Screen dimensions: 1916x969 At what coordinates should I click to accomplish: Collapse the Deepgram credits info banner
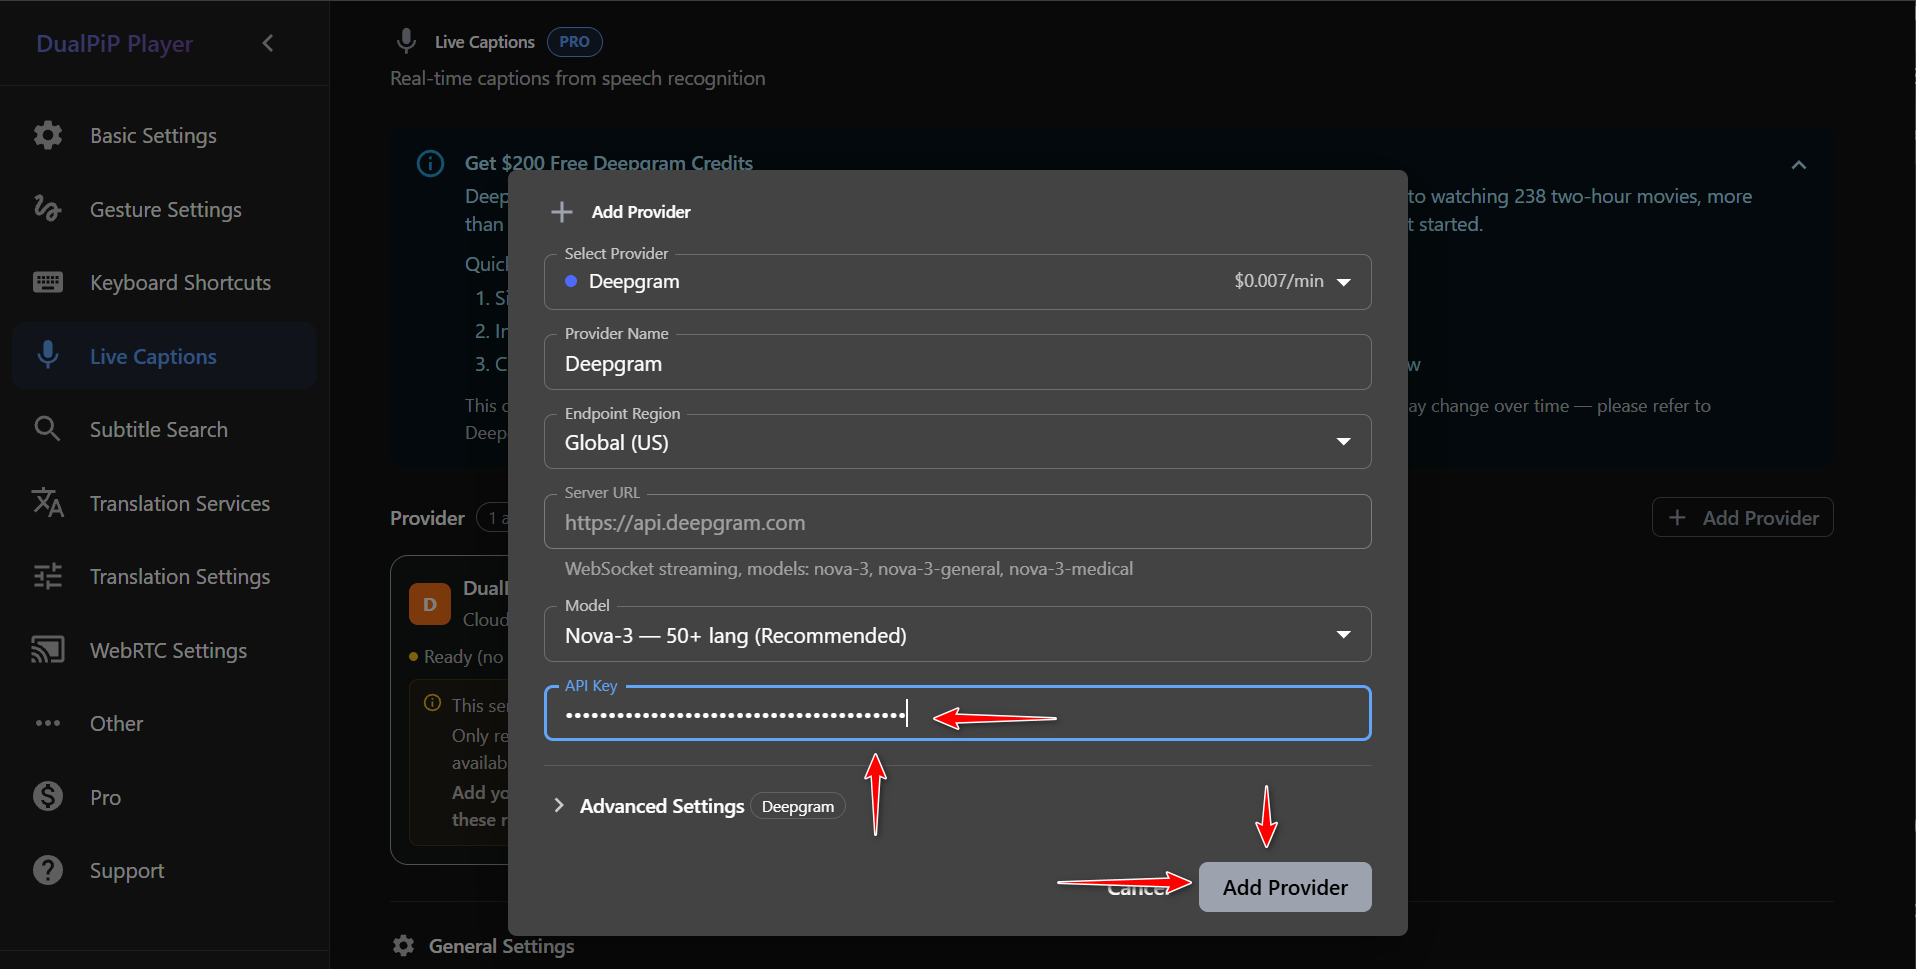point(1798,165)
